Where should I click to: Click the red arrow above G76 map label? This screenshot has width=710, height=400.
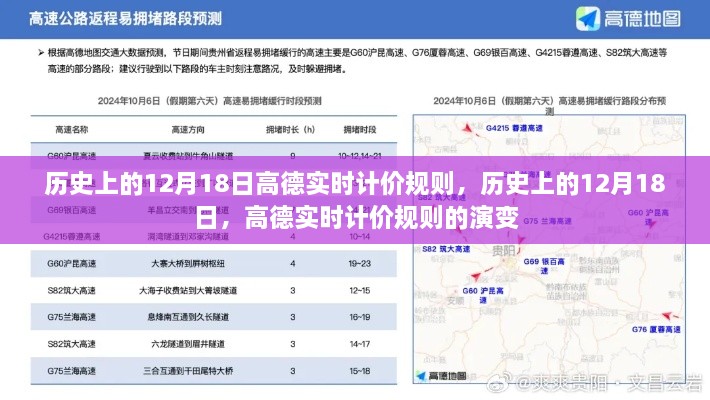[668, 315]
